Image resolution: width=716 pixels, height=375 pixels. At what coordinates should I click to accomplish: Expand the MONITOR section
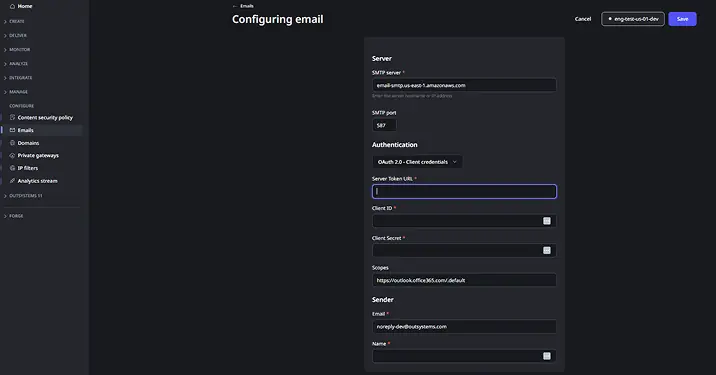(x=17, y=50)
